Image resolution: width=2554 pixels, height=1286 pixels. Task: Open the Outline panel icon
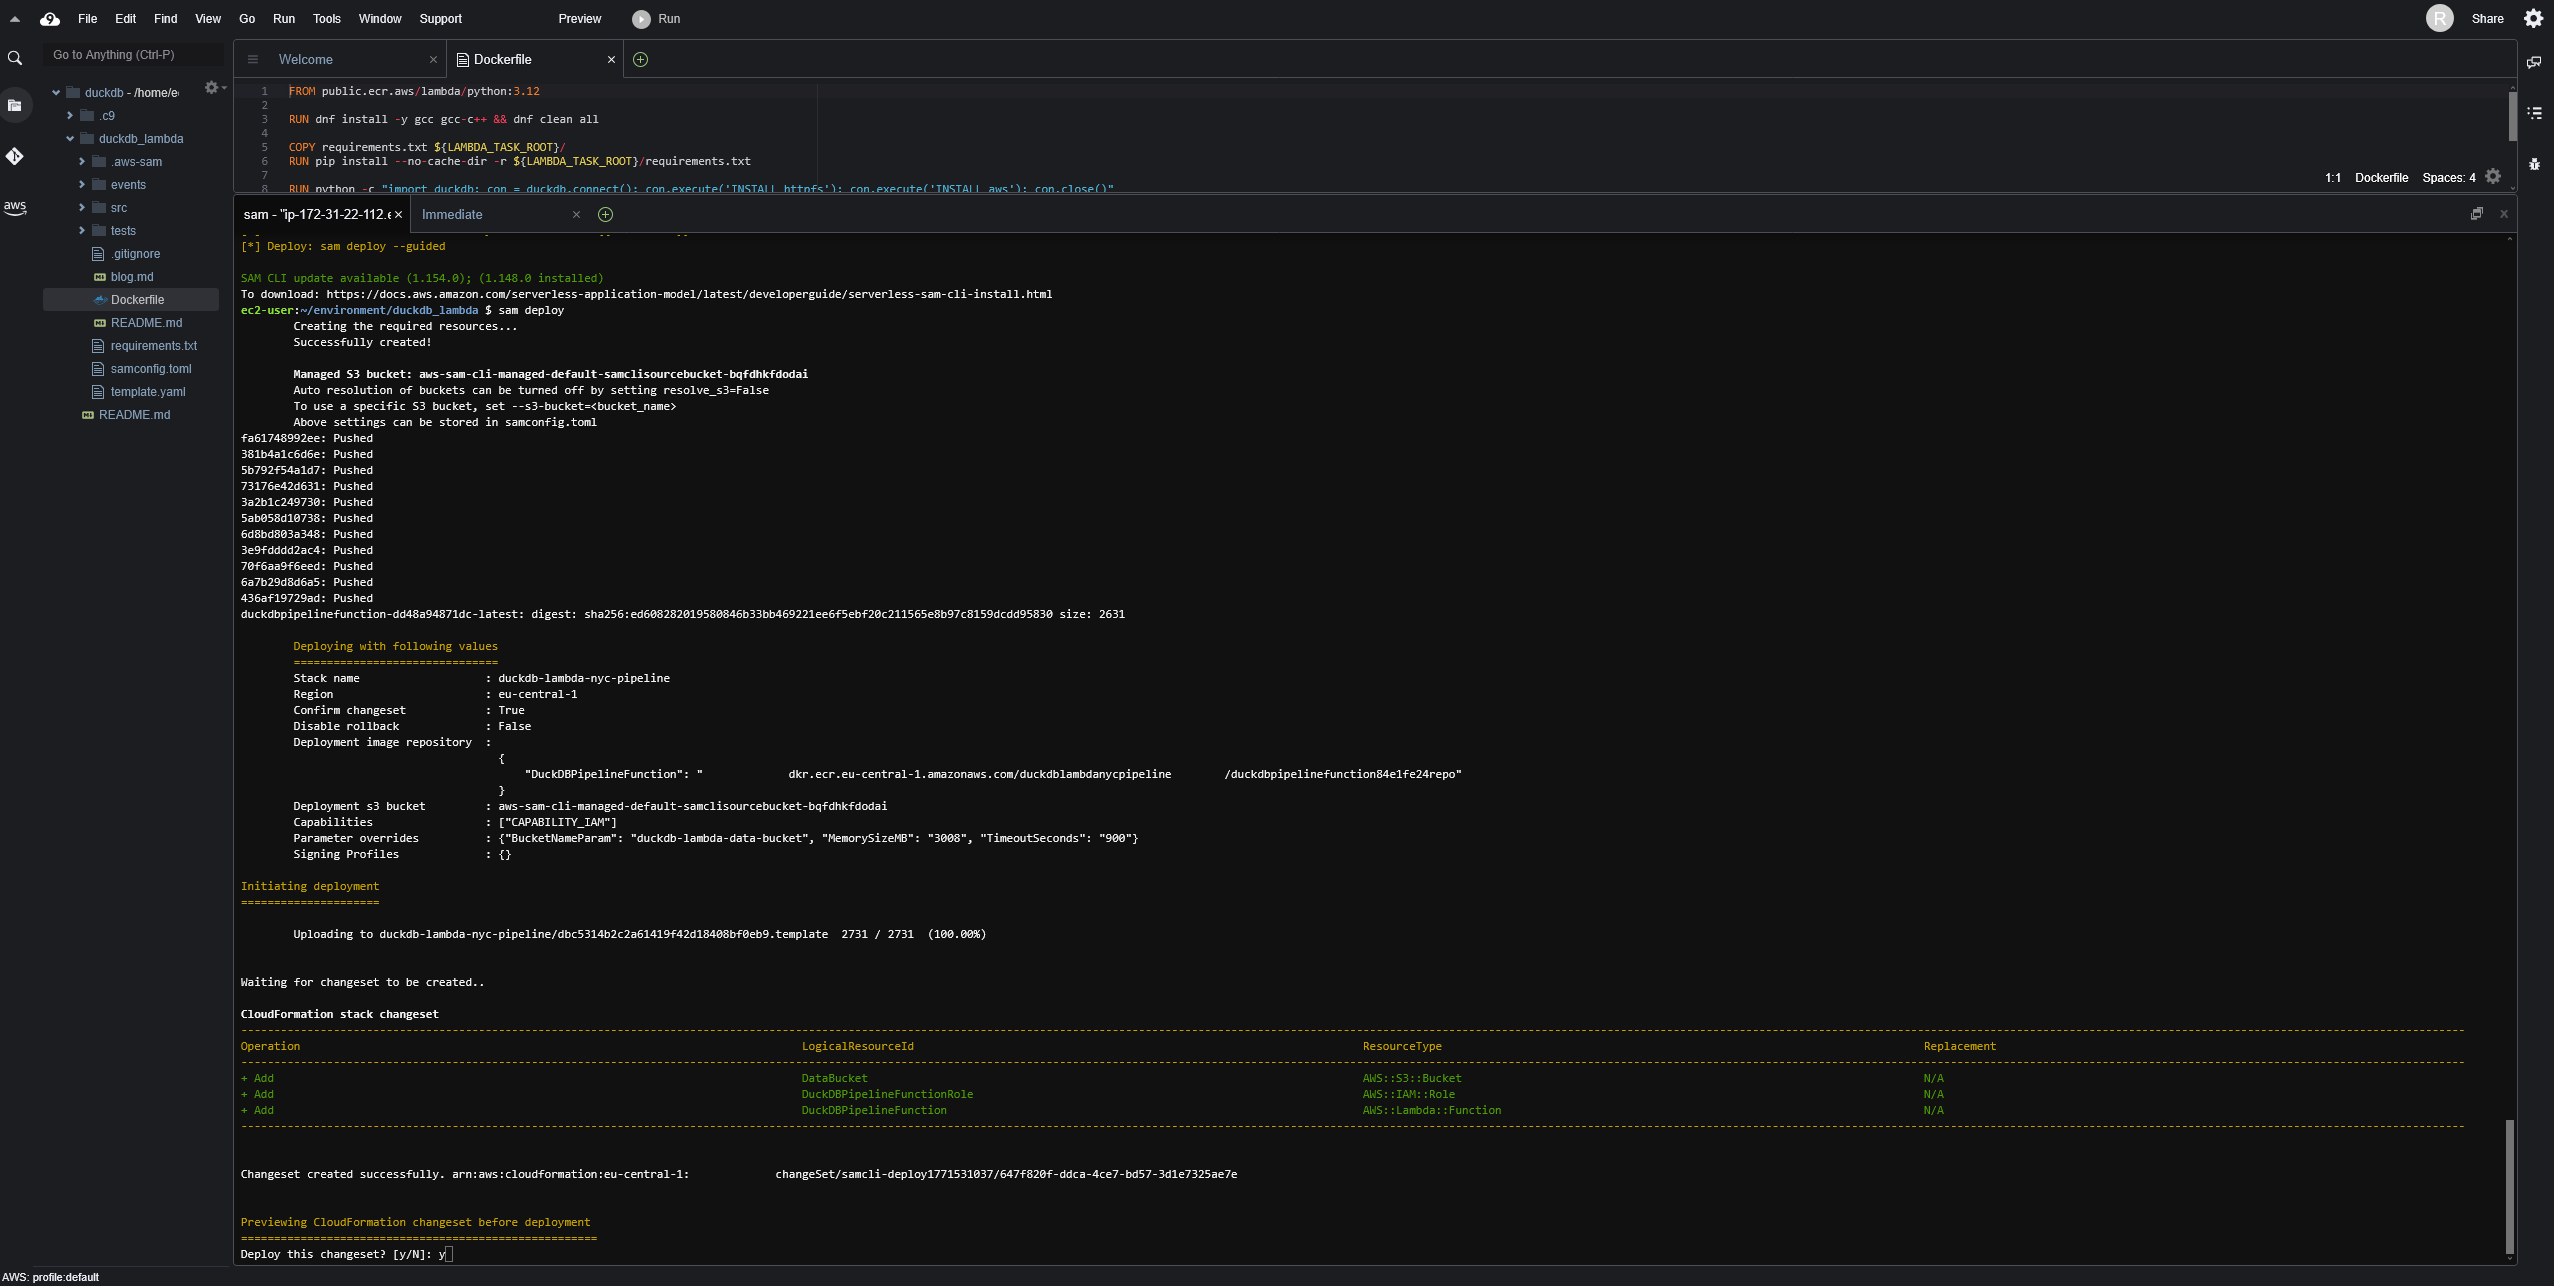(2534, 113)
